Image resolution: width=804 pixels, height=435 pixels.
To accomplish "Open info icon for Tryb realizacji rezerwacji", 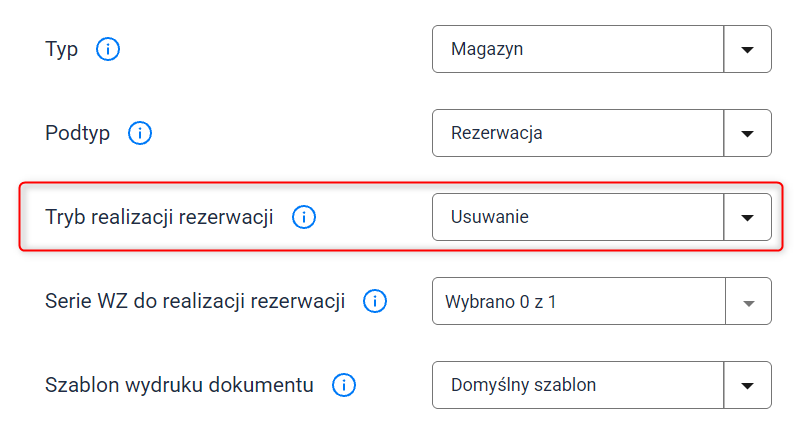I will click(x=304, y=217).
